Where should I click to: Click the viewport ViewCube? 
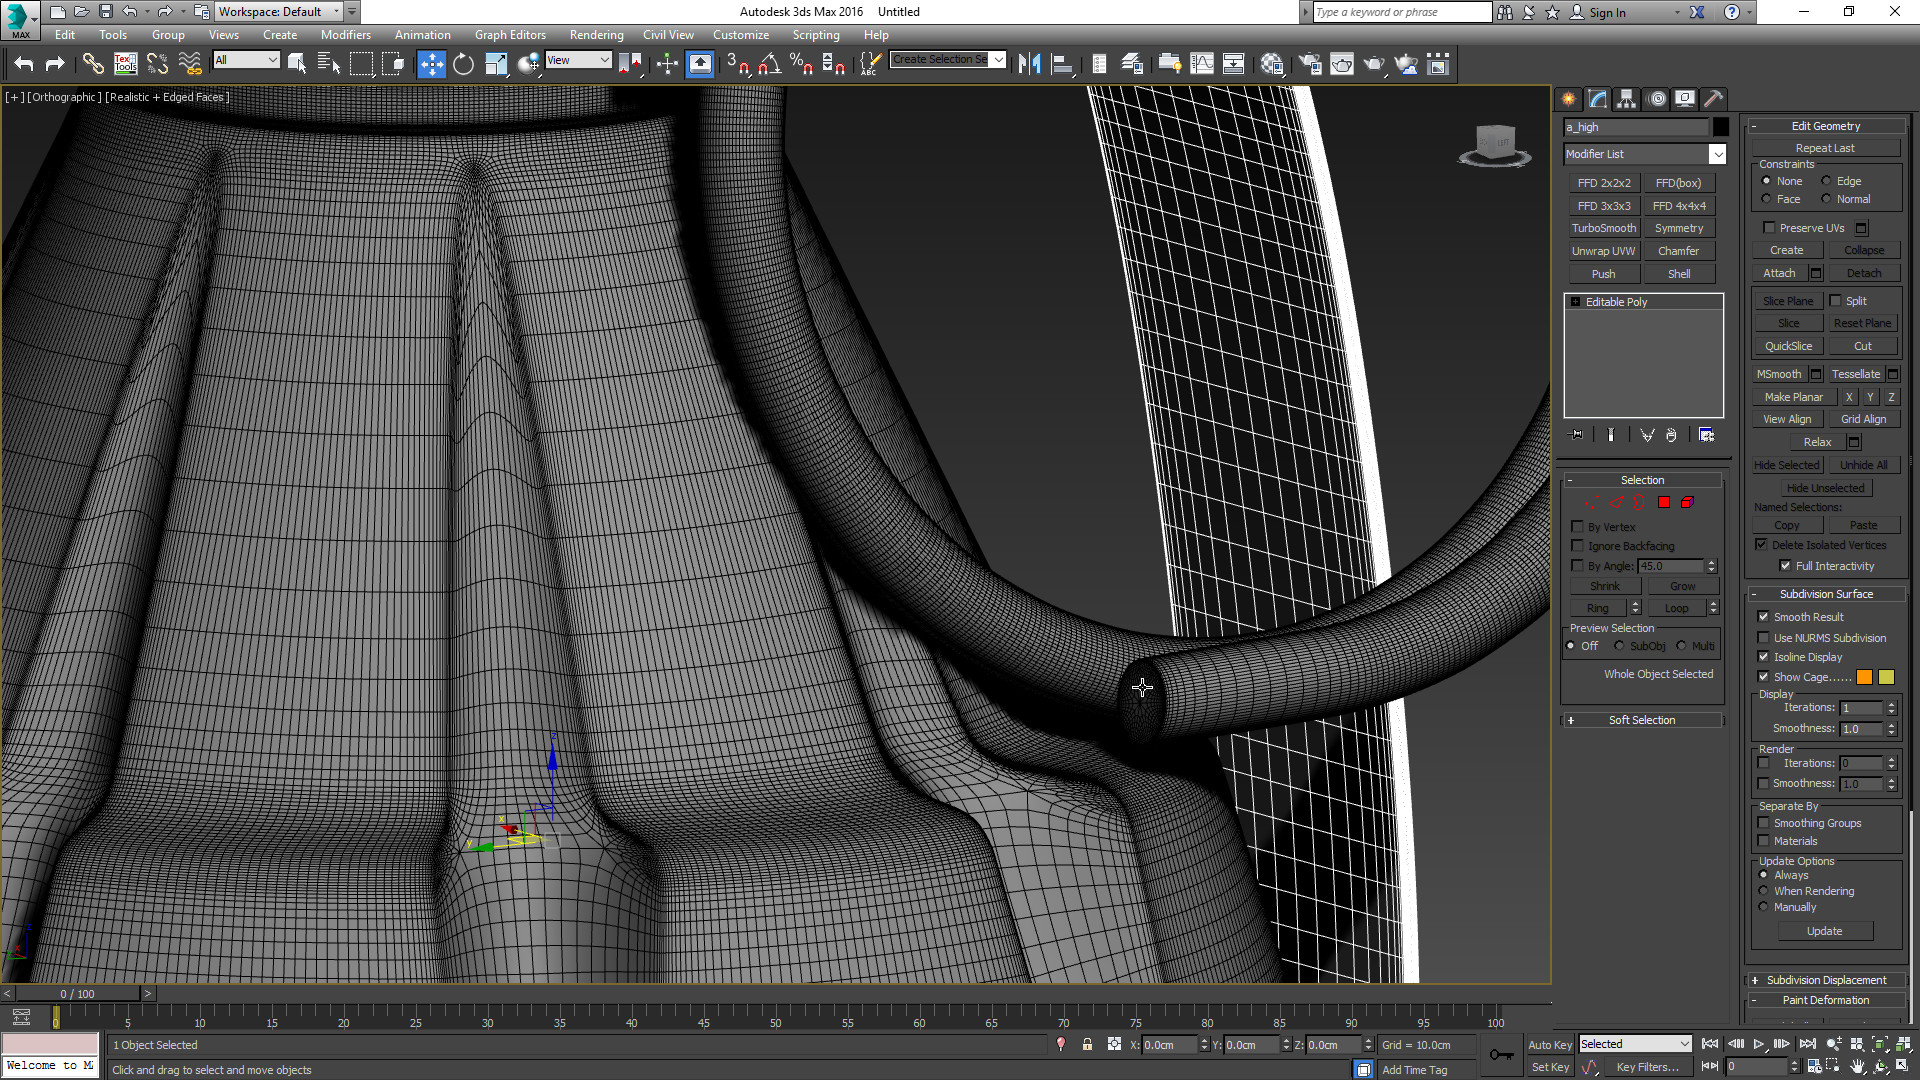click(1495, 145)
